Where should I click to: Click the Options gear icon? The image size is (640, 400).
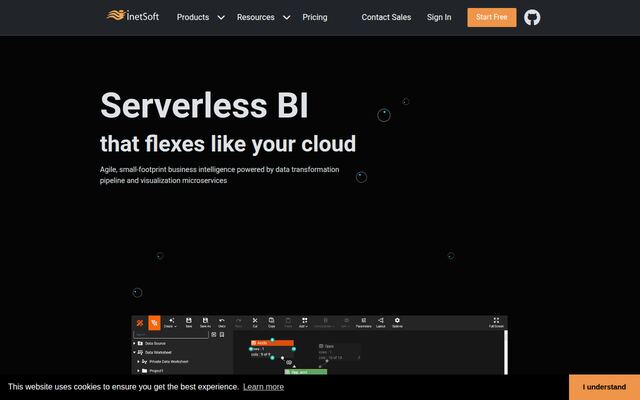[397, 322]
